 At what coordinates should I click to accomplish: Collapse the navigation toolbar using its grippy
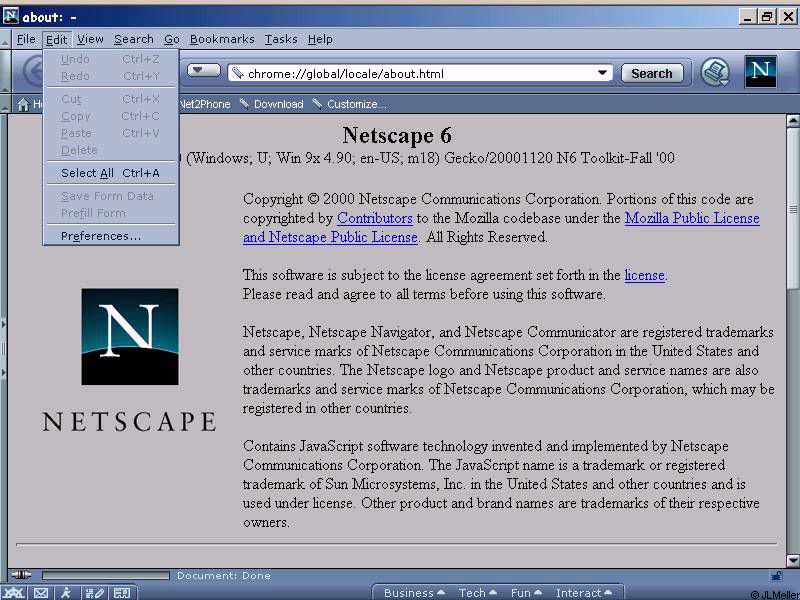pyautogui.click(x=5, y=71)
